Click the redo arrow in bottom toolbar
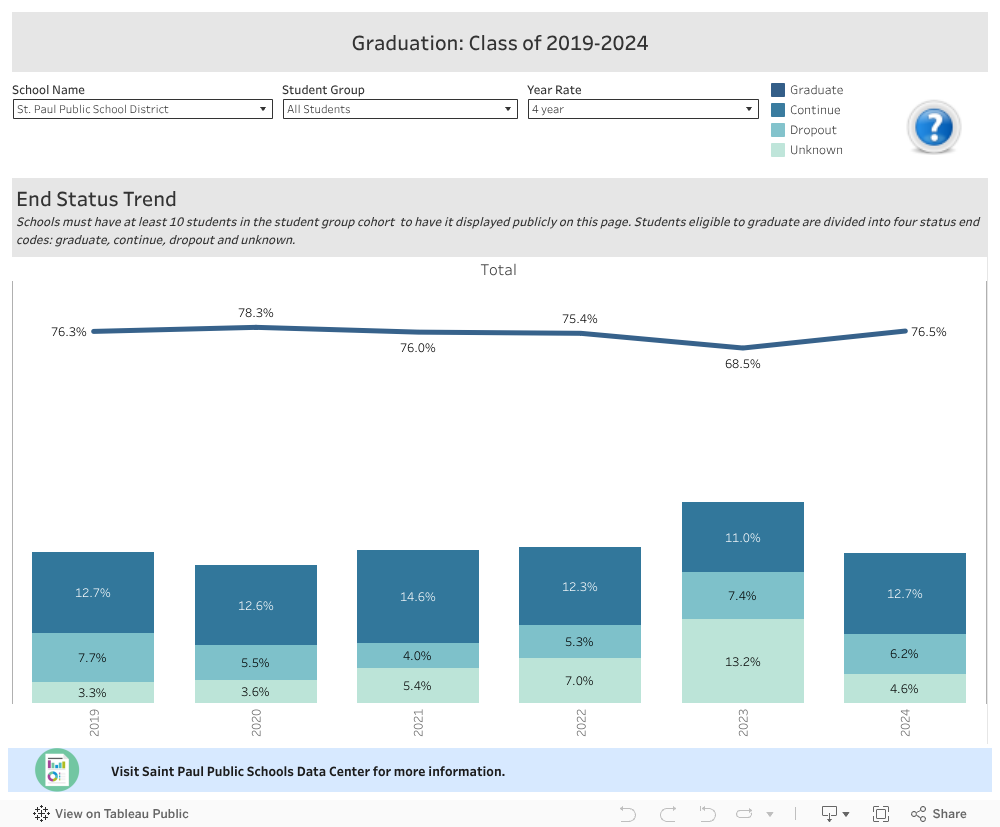This screenshot has height=827, width=1000. pyautogui.click(x=668, y=813)
